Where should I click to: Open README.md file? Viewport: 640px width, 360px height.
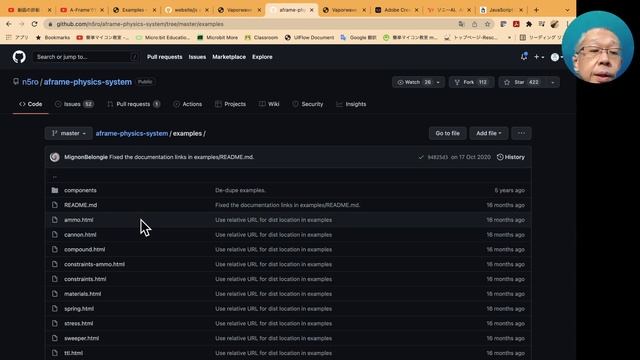[x=80, y=205]
